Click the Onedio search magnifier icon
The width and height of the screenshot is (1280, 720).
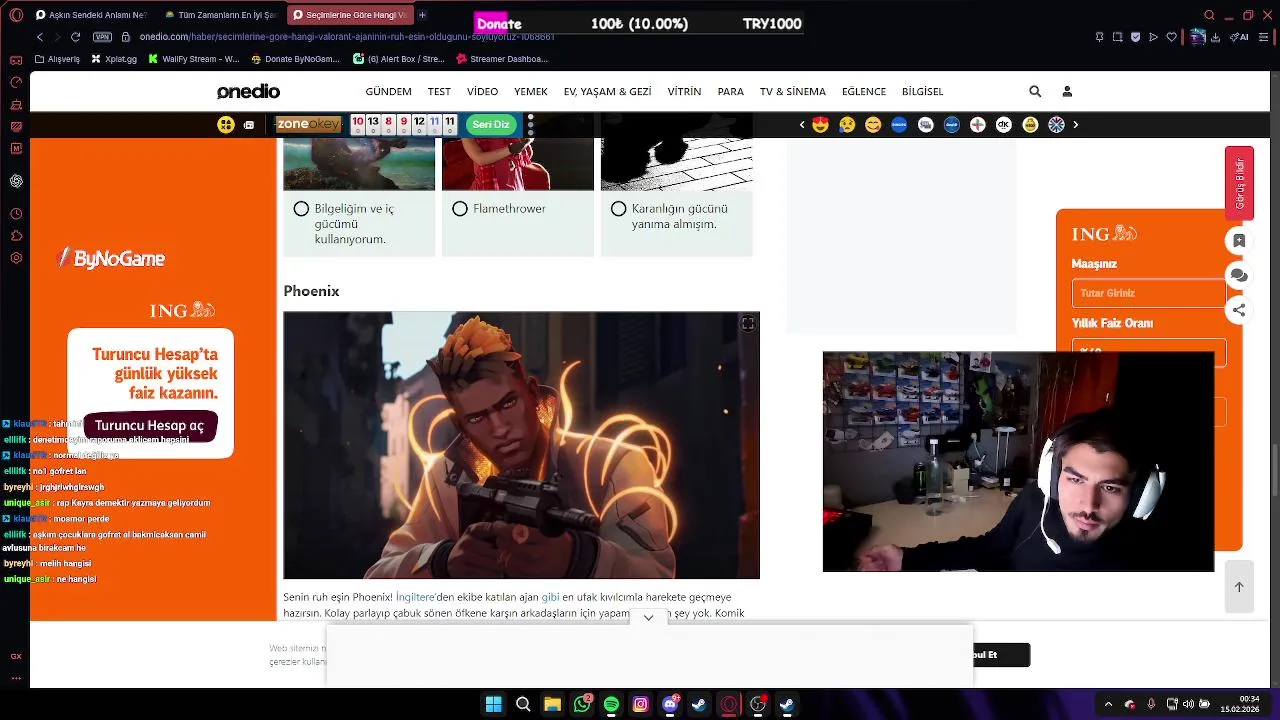1035,91
